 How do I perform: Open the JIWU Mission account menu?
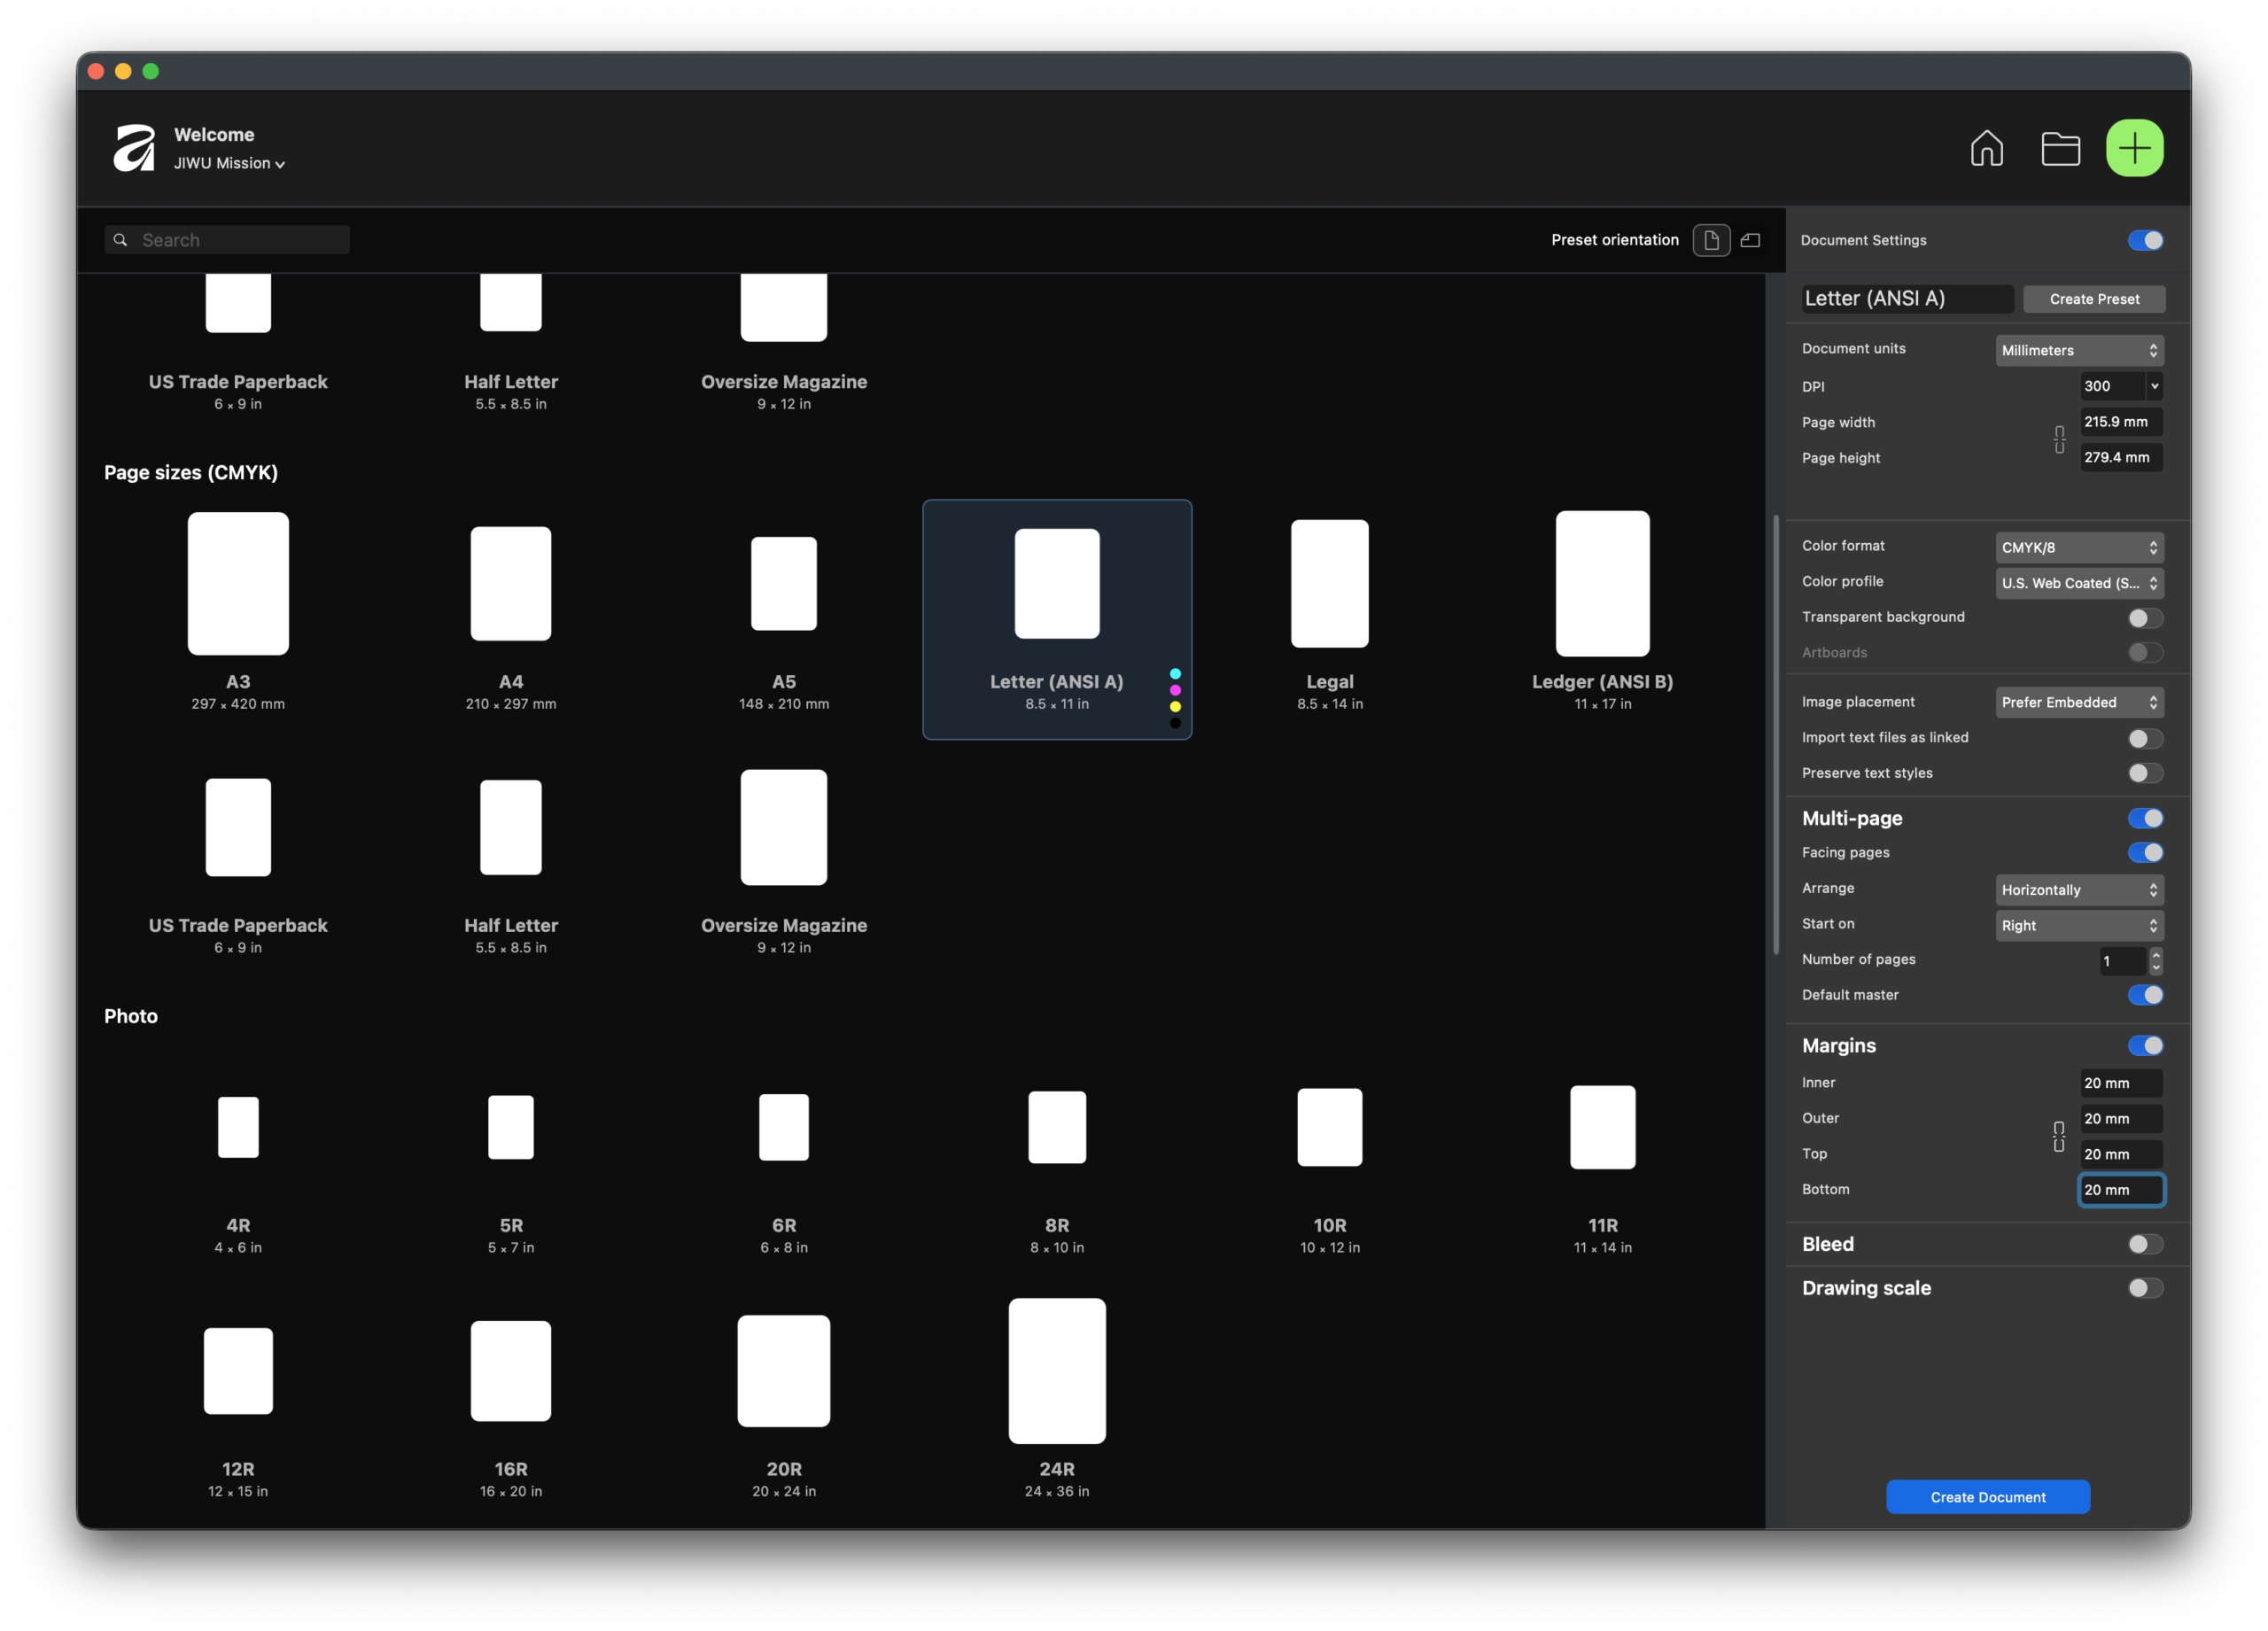pyautogui.click(x=229, y=164)
